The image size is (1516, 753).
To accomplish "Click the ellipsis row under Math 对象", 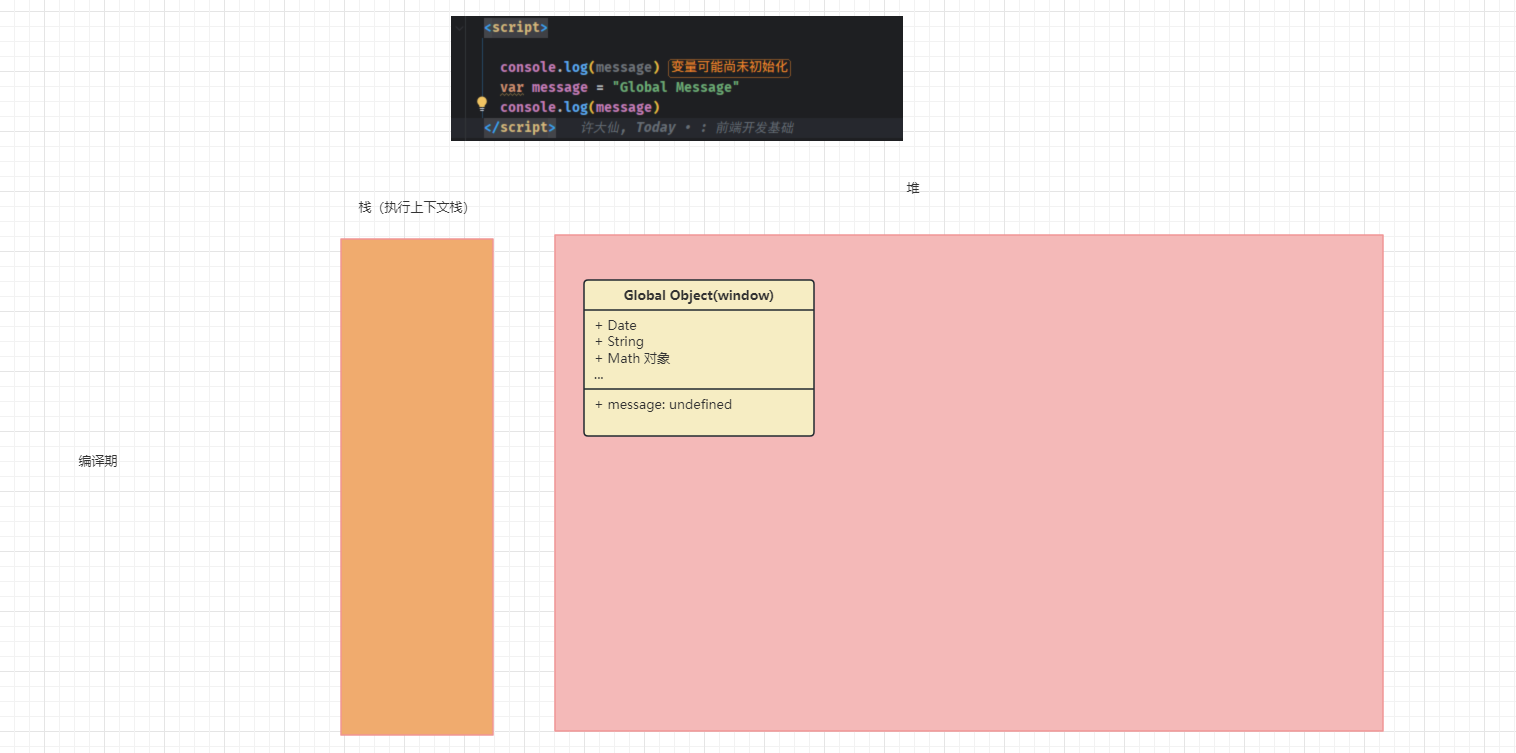I will pos(599,376).
